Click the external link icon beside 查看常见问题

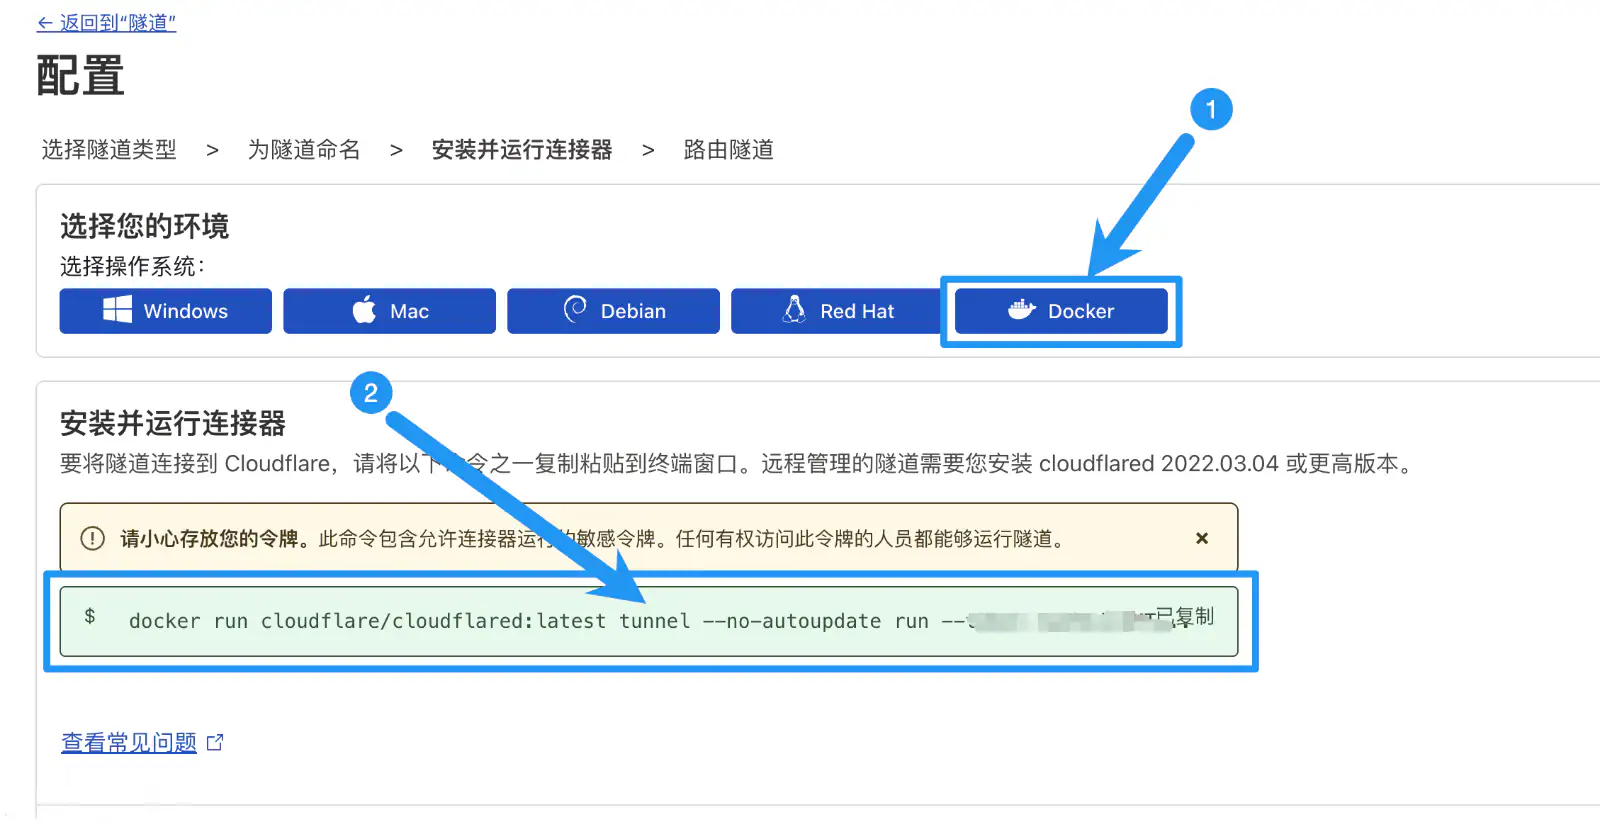pos(215,742)
